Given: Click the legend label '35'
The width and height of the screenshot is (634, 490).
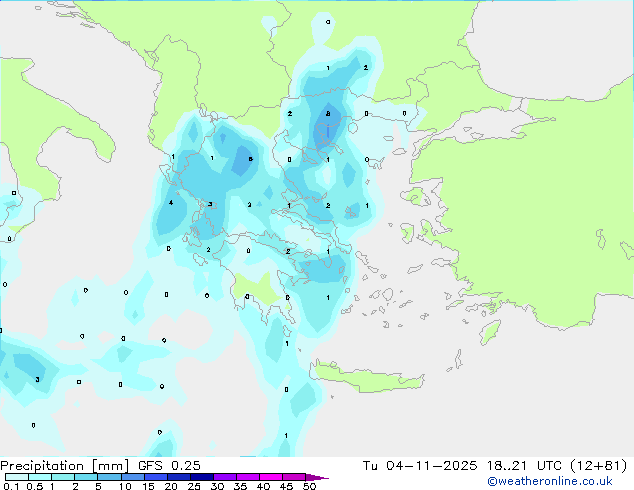Looking at the screenshot, I should click(x=240, y=486).
